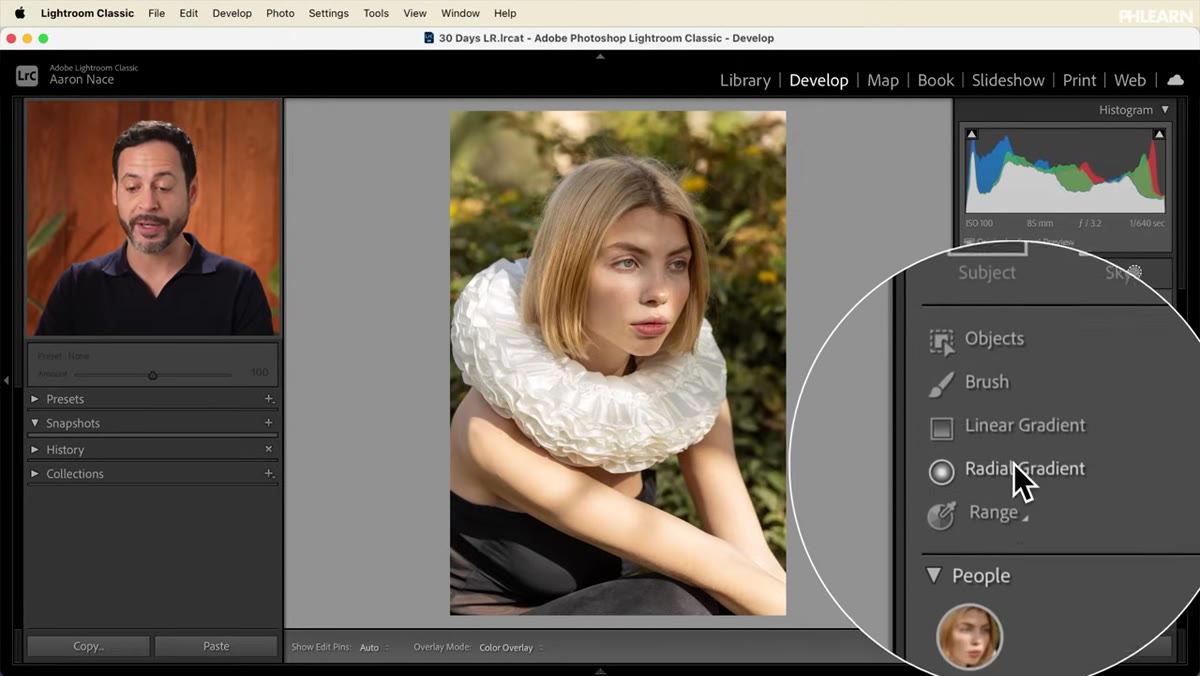Switch to the Web module

1130,80
